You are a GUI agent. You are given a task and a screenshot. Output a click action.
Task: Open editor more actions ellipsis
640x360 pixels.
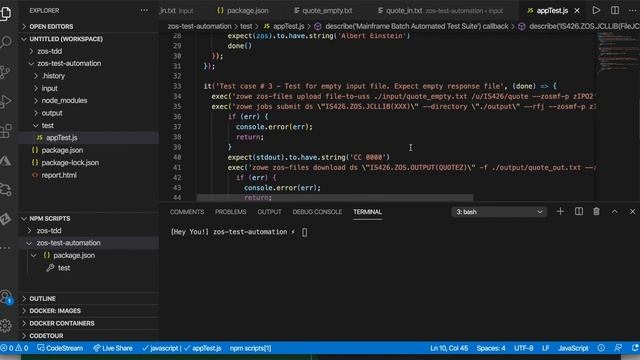click(633, 10)
